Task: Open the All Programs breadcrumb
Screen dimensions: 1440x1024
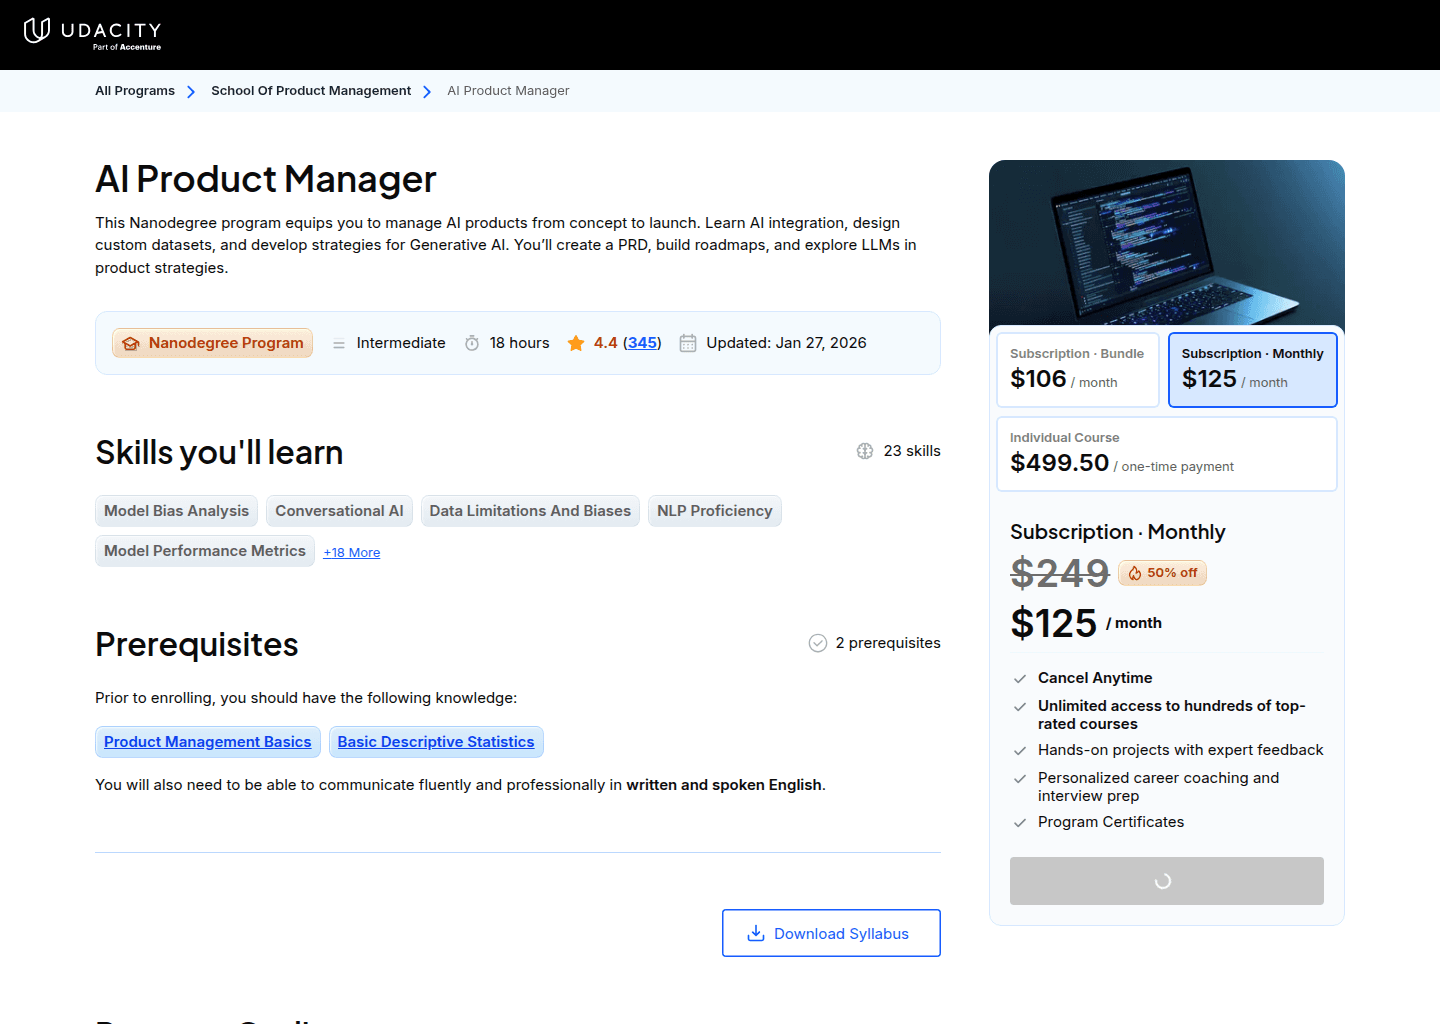Action: tap(134, 90)
